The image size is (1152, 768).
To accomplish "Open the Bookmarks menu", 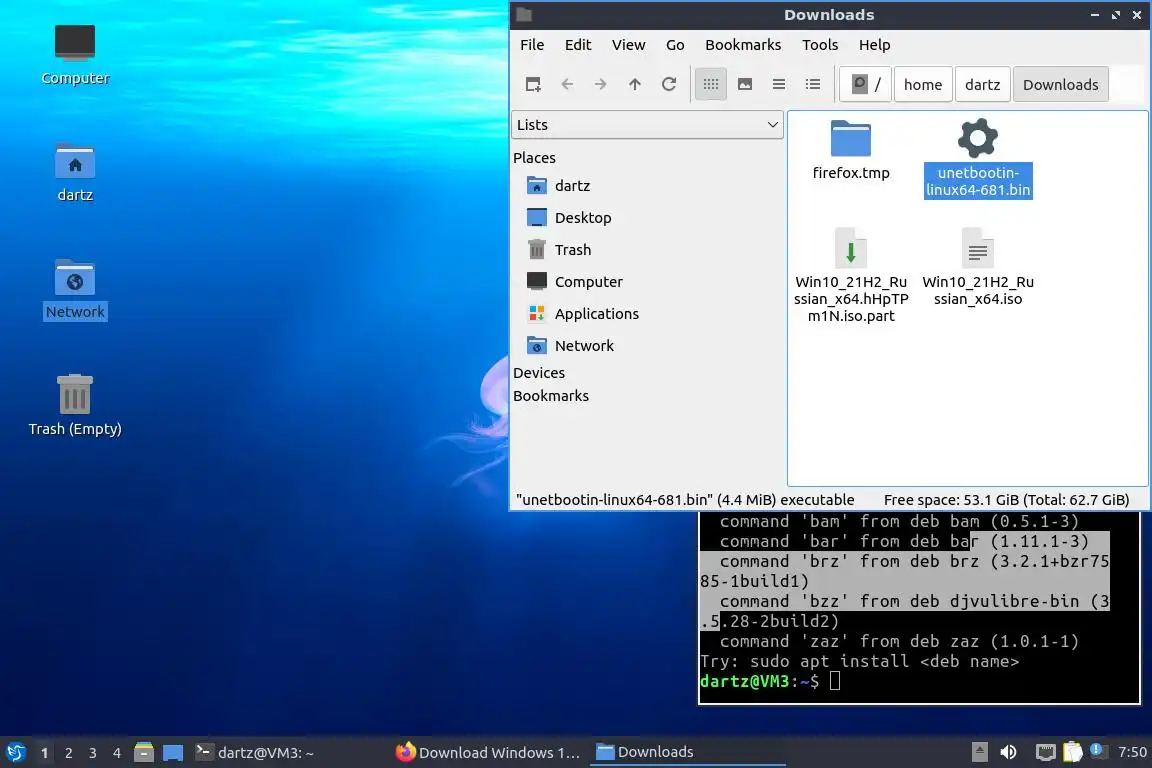I will pyautogui.click(x=743, y=45).
